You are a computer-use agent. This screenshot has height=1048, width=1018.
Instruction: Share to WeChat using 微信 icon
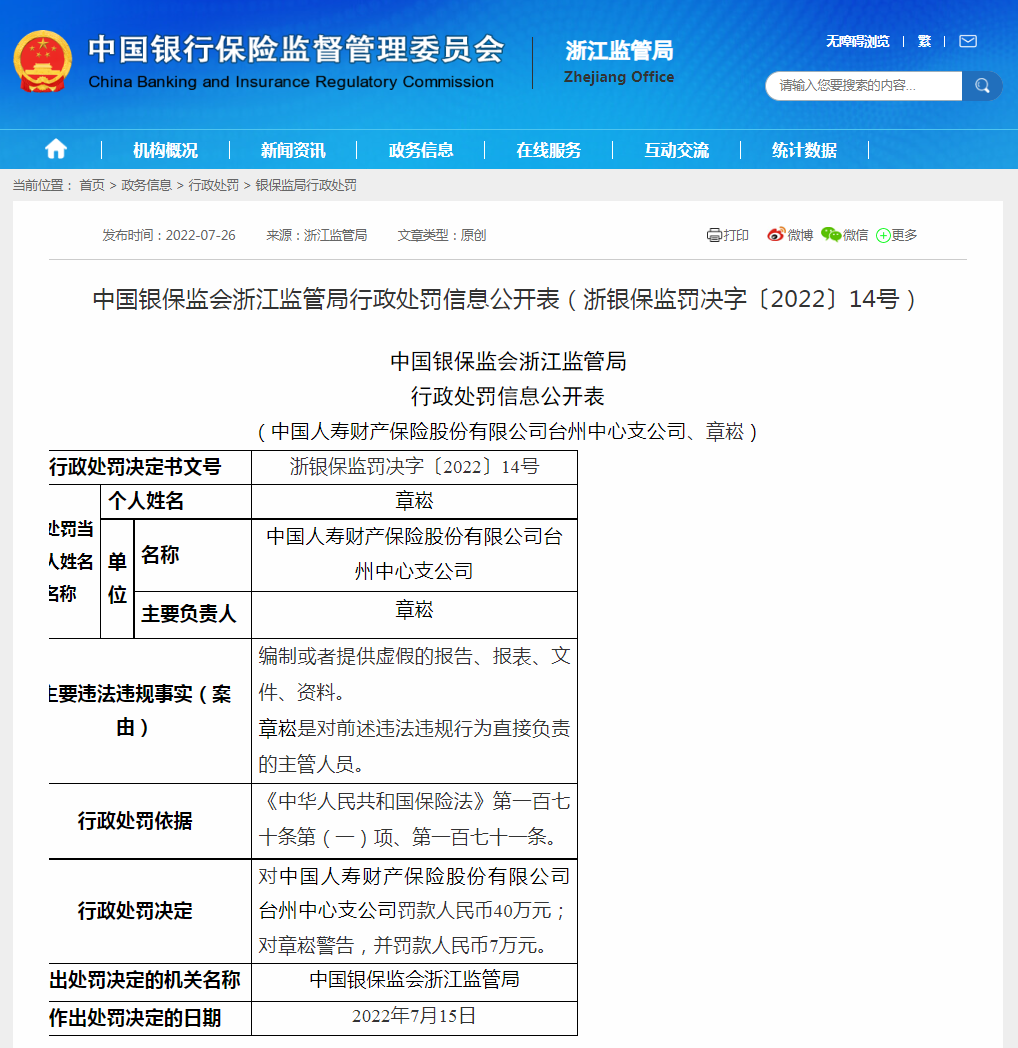844,235
